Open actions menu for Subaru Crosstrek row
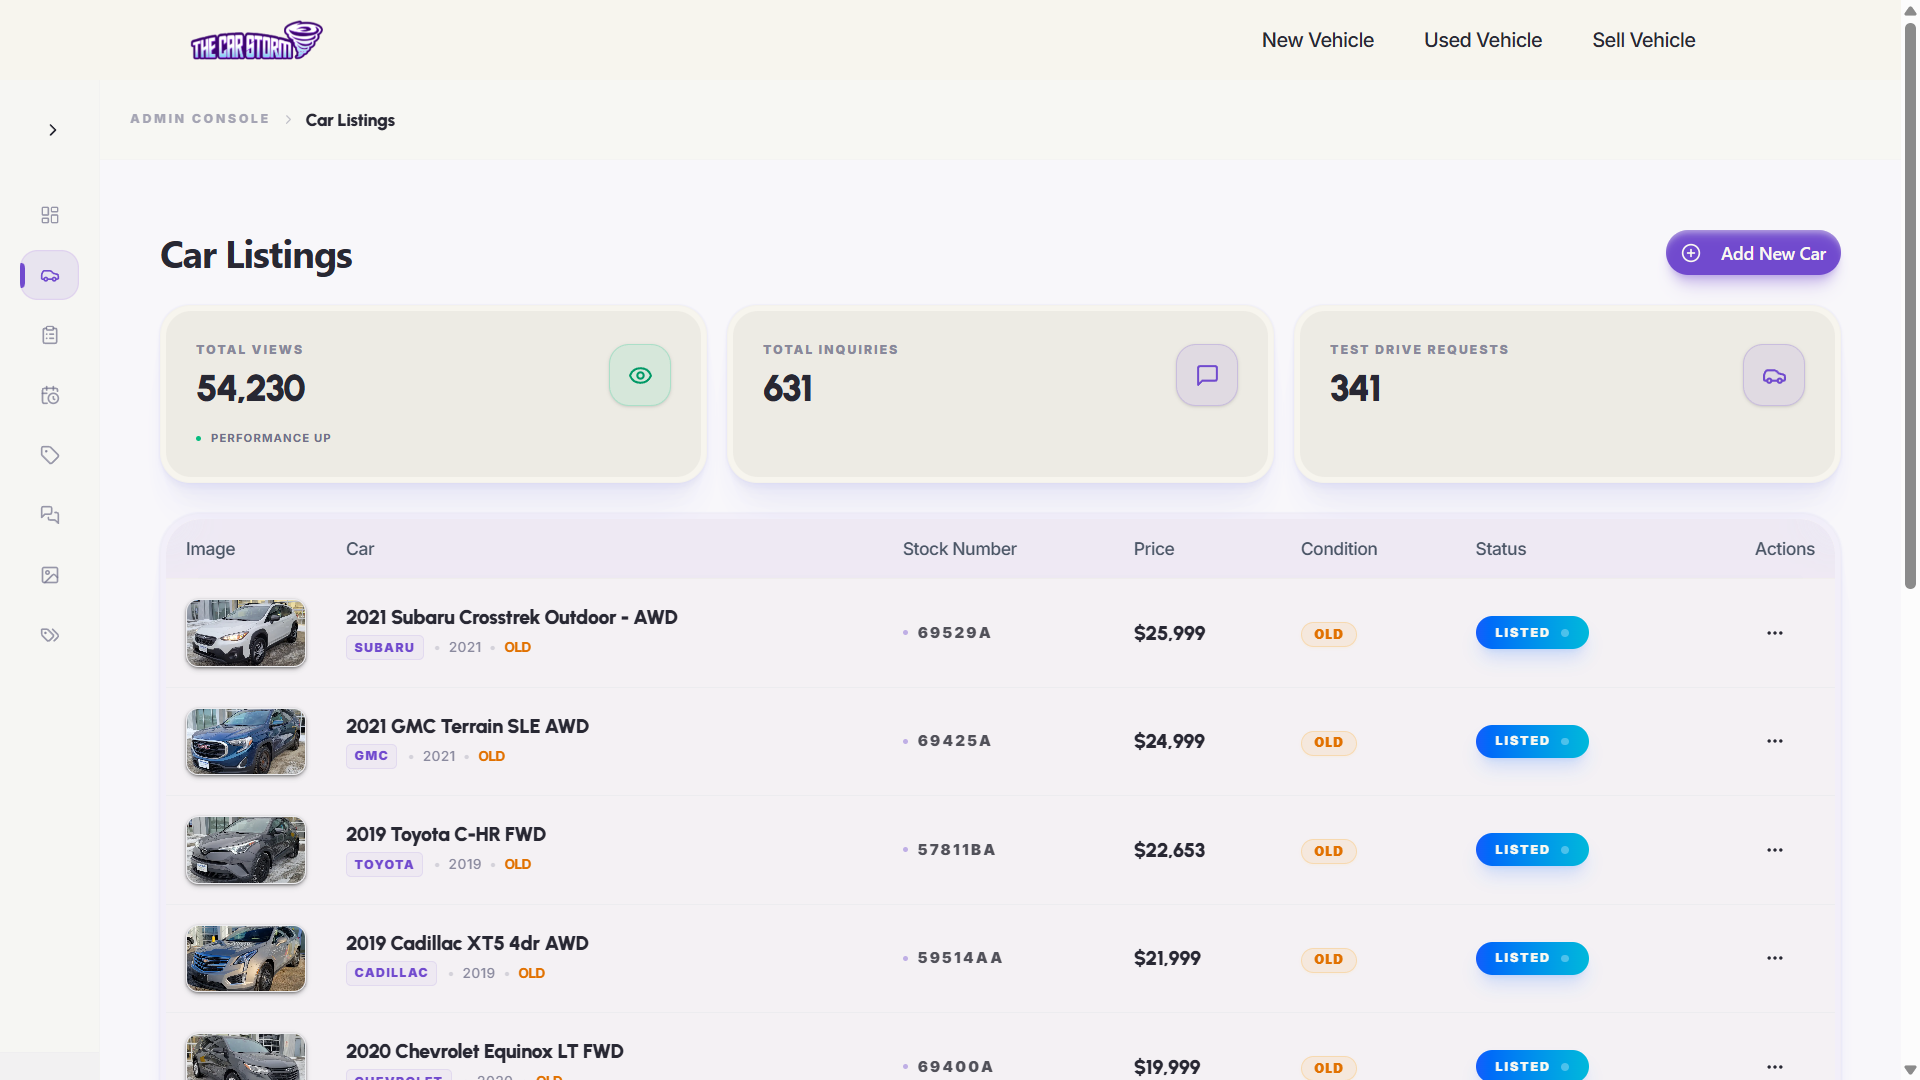This screenshot has height=1080, width=1920. point(1775,633)
